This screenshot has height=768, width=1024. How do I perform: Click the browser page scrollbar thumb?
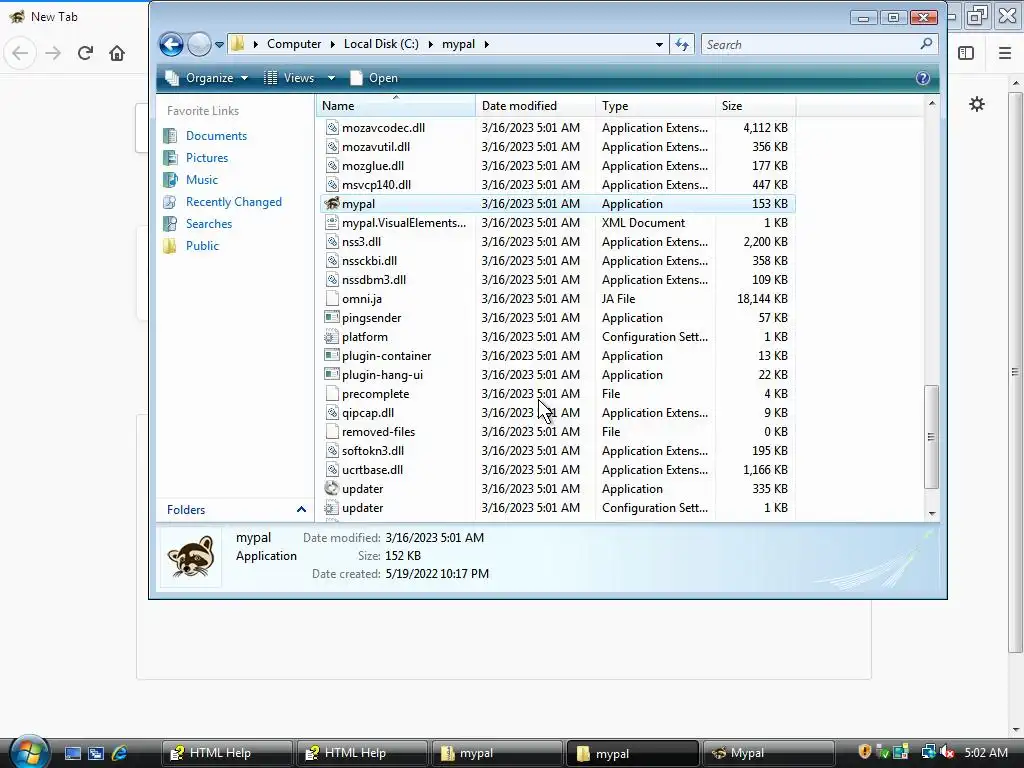(1015, 372)
